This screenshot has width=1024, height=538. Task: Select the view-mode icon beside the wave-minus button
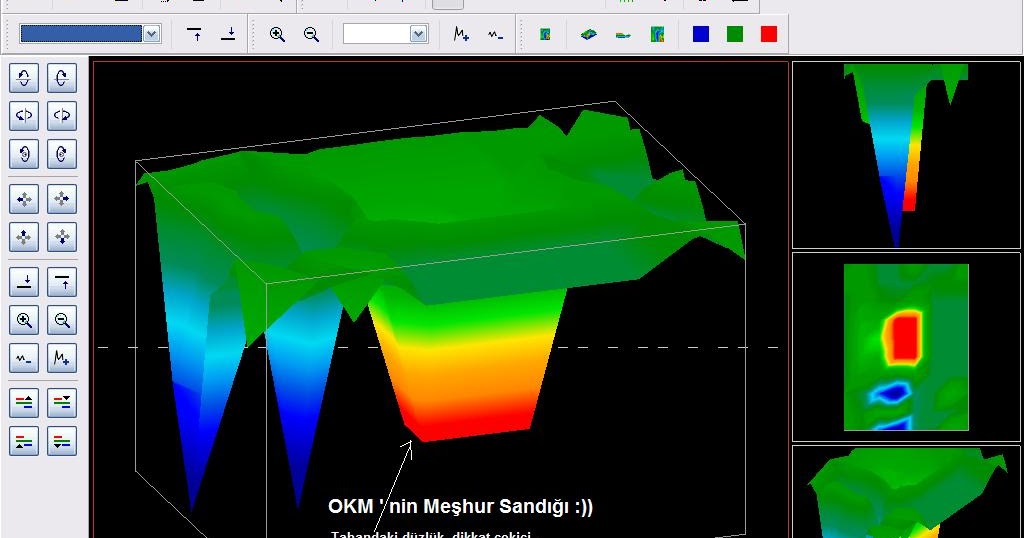pos(545,34)
